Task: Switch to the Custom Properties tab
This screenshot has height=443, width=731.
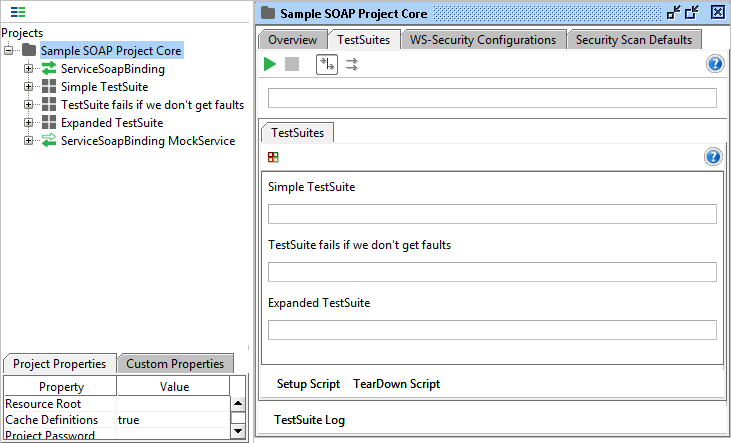Action: click(175, 364)
